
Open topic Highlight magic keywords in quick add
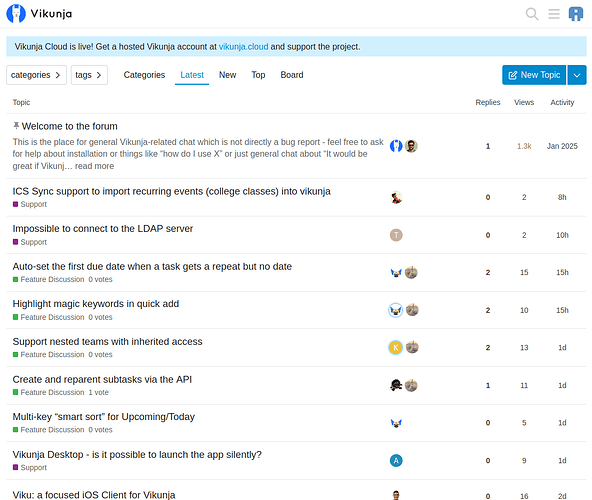pyautogui.click(x=96, y=304)
